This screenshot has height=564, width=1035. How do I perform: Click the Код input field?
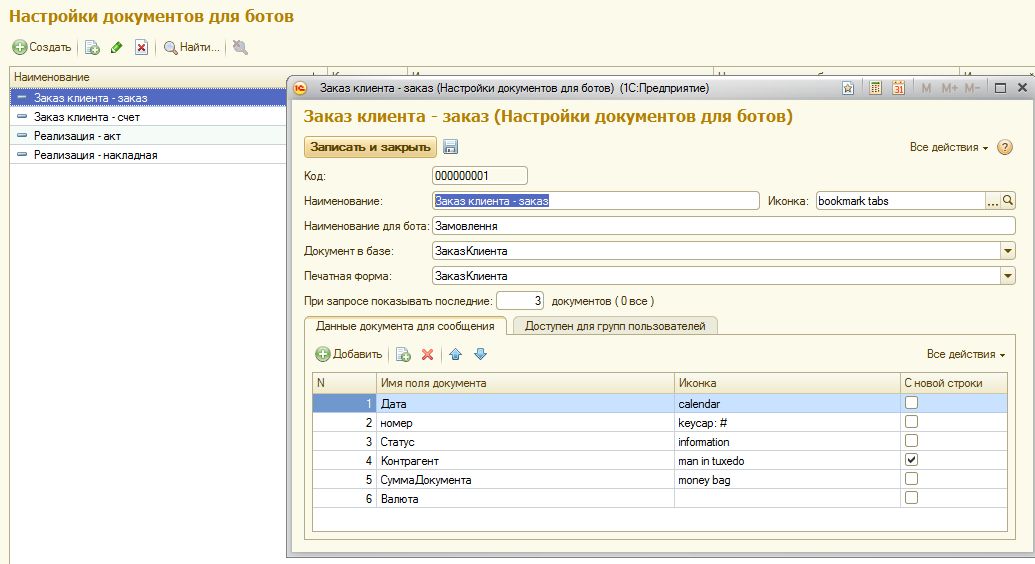click(x=480, y=176)
